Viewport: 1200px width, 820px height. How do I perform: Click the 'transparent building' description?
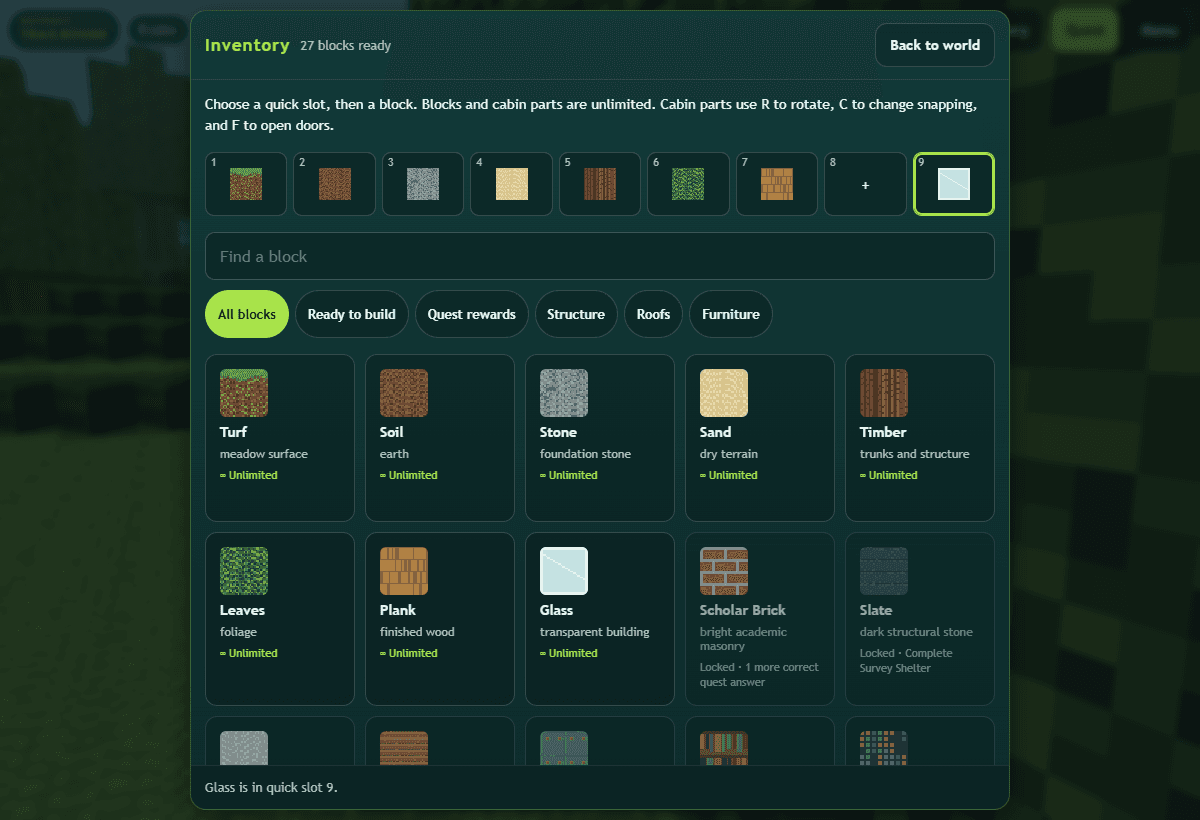(595, 632)
